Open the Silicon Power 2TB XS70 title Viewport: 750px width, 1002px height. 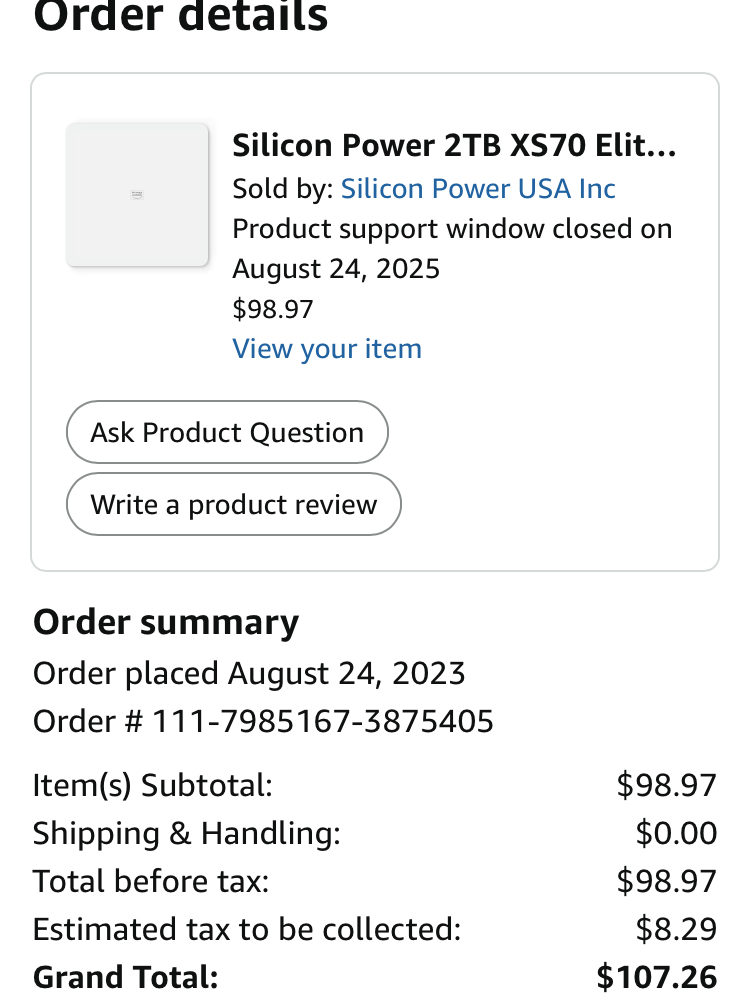pyautogui.click(x=455, y=146)
